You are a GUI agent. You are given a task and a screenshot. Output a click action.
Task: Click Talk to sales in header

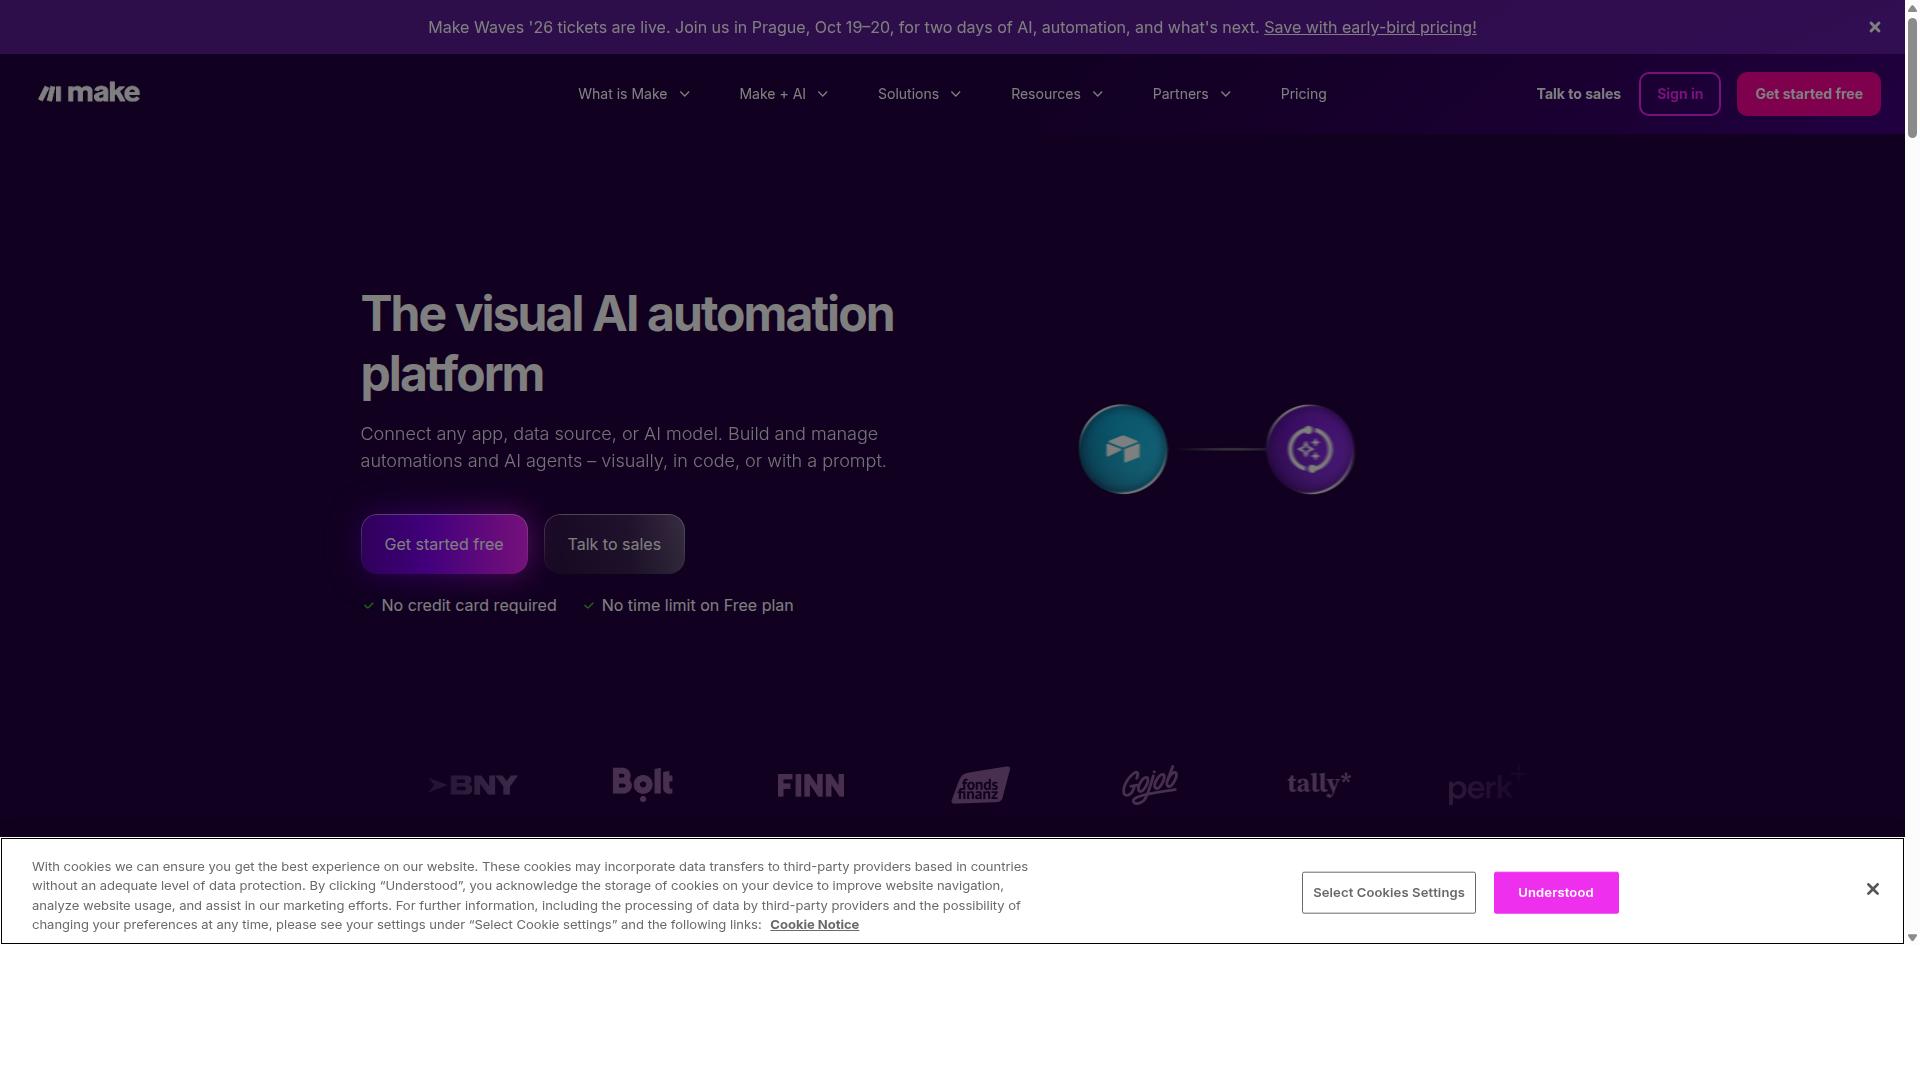tap(1578, 94)
